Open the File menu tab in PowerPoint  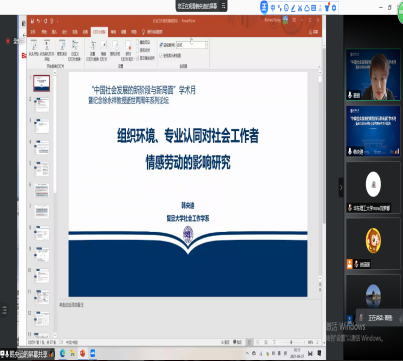33,32
